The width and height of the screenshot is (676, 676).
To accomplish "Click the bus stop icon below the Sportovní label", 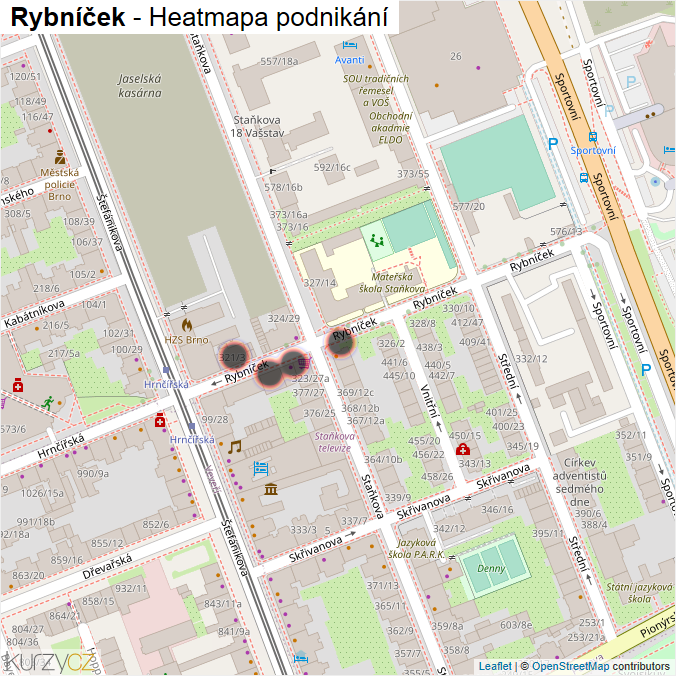I will pyautogui.click(x=584, y=178).
